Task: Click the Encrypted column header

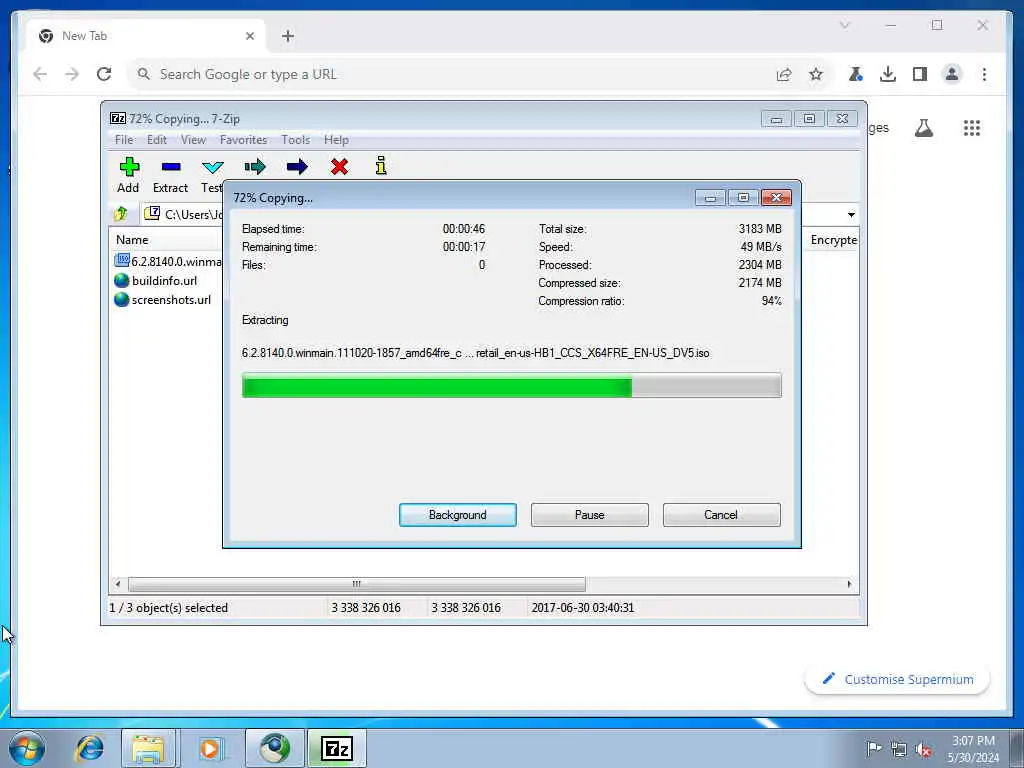Action: (x=833, y=240)
